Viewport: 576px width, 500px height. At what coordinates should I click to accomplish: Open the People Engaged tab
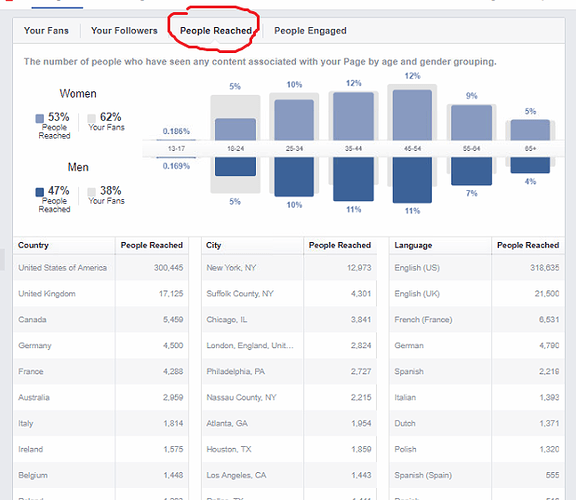click(310, 31)
